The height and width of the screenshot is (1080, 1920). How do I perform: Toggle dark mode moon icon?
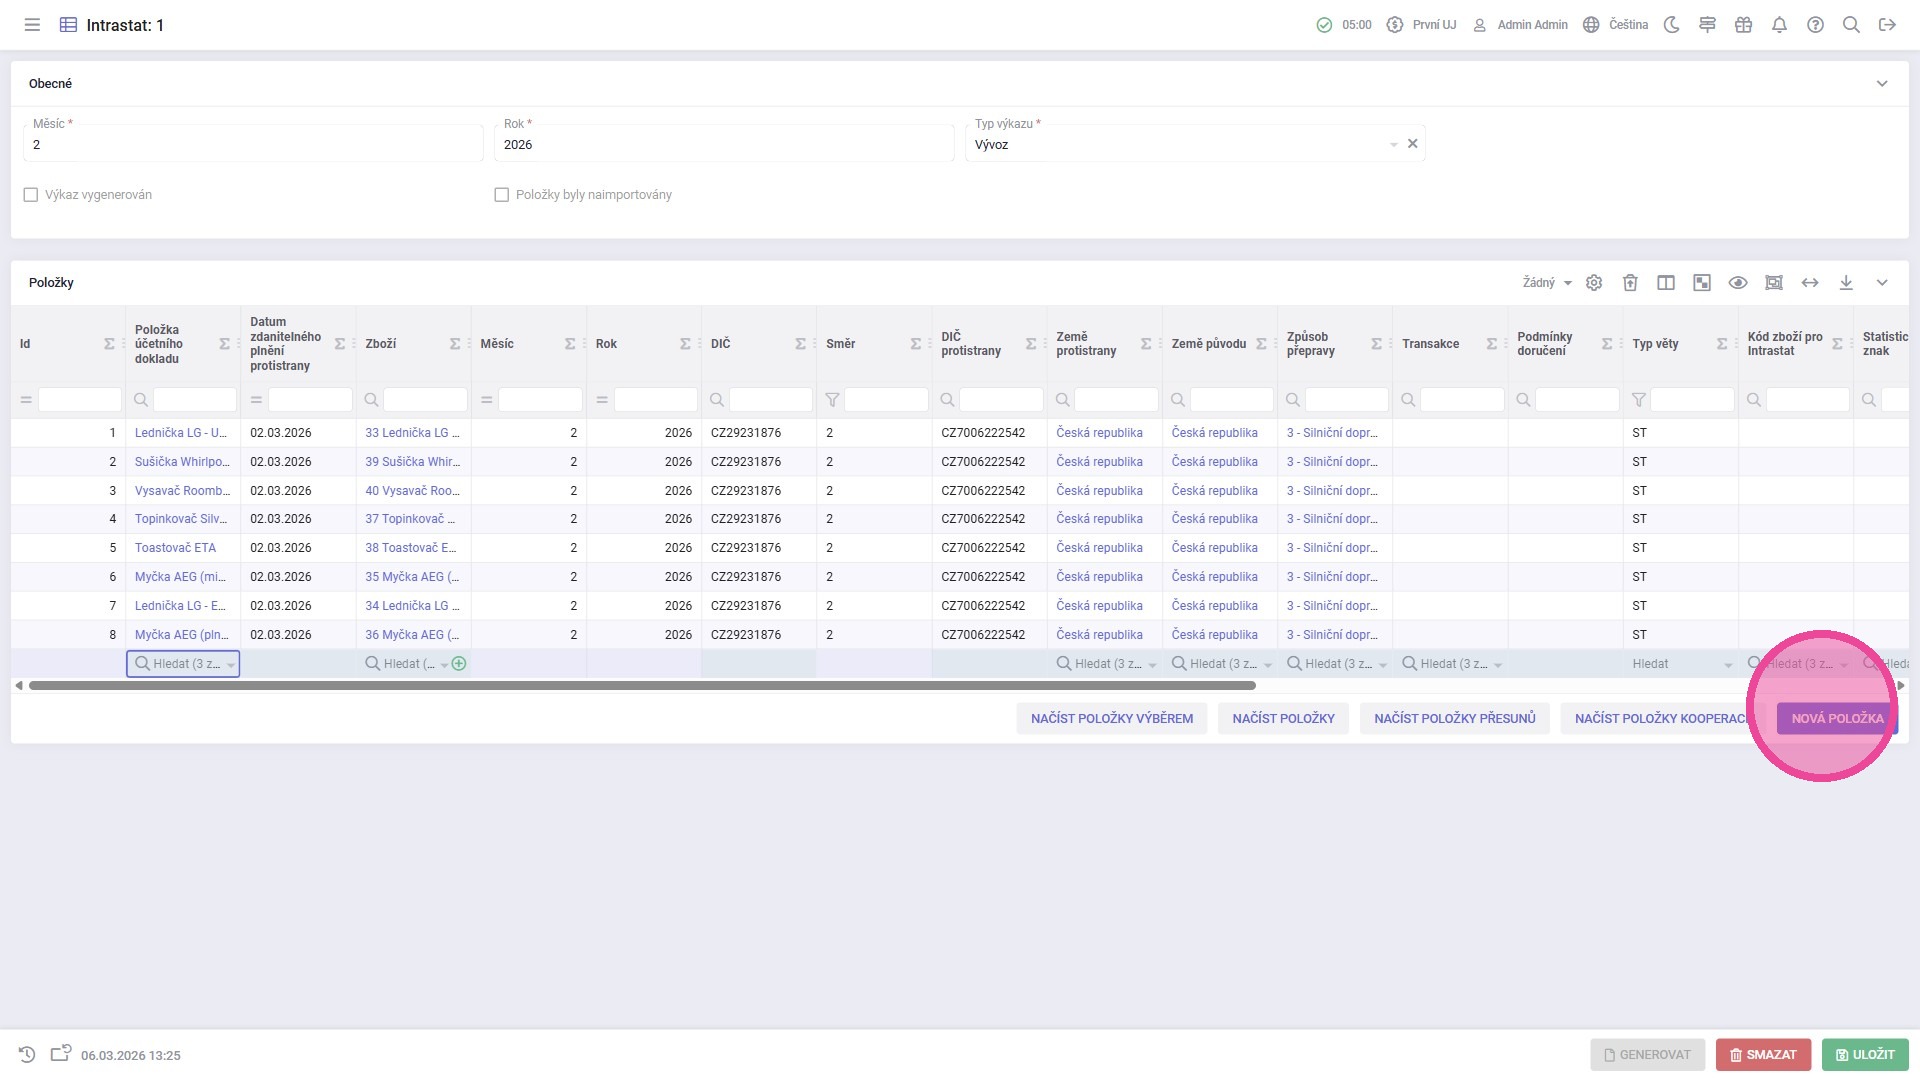point(1671,25)
